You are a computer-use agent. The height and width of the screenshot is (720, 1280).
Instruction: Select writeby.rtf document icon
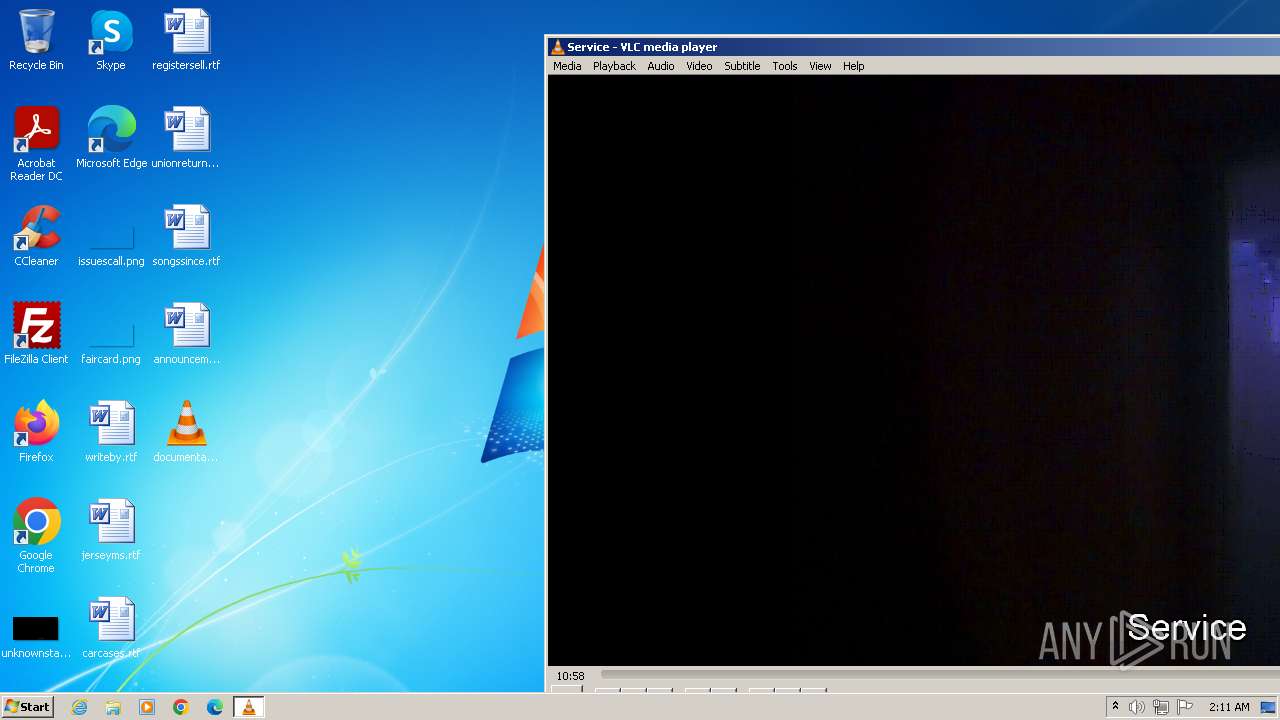tap(111, 432)
